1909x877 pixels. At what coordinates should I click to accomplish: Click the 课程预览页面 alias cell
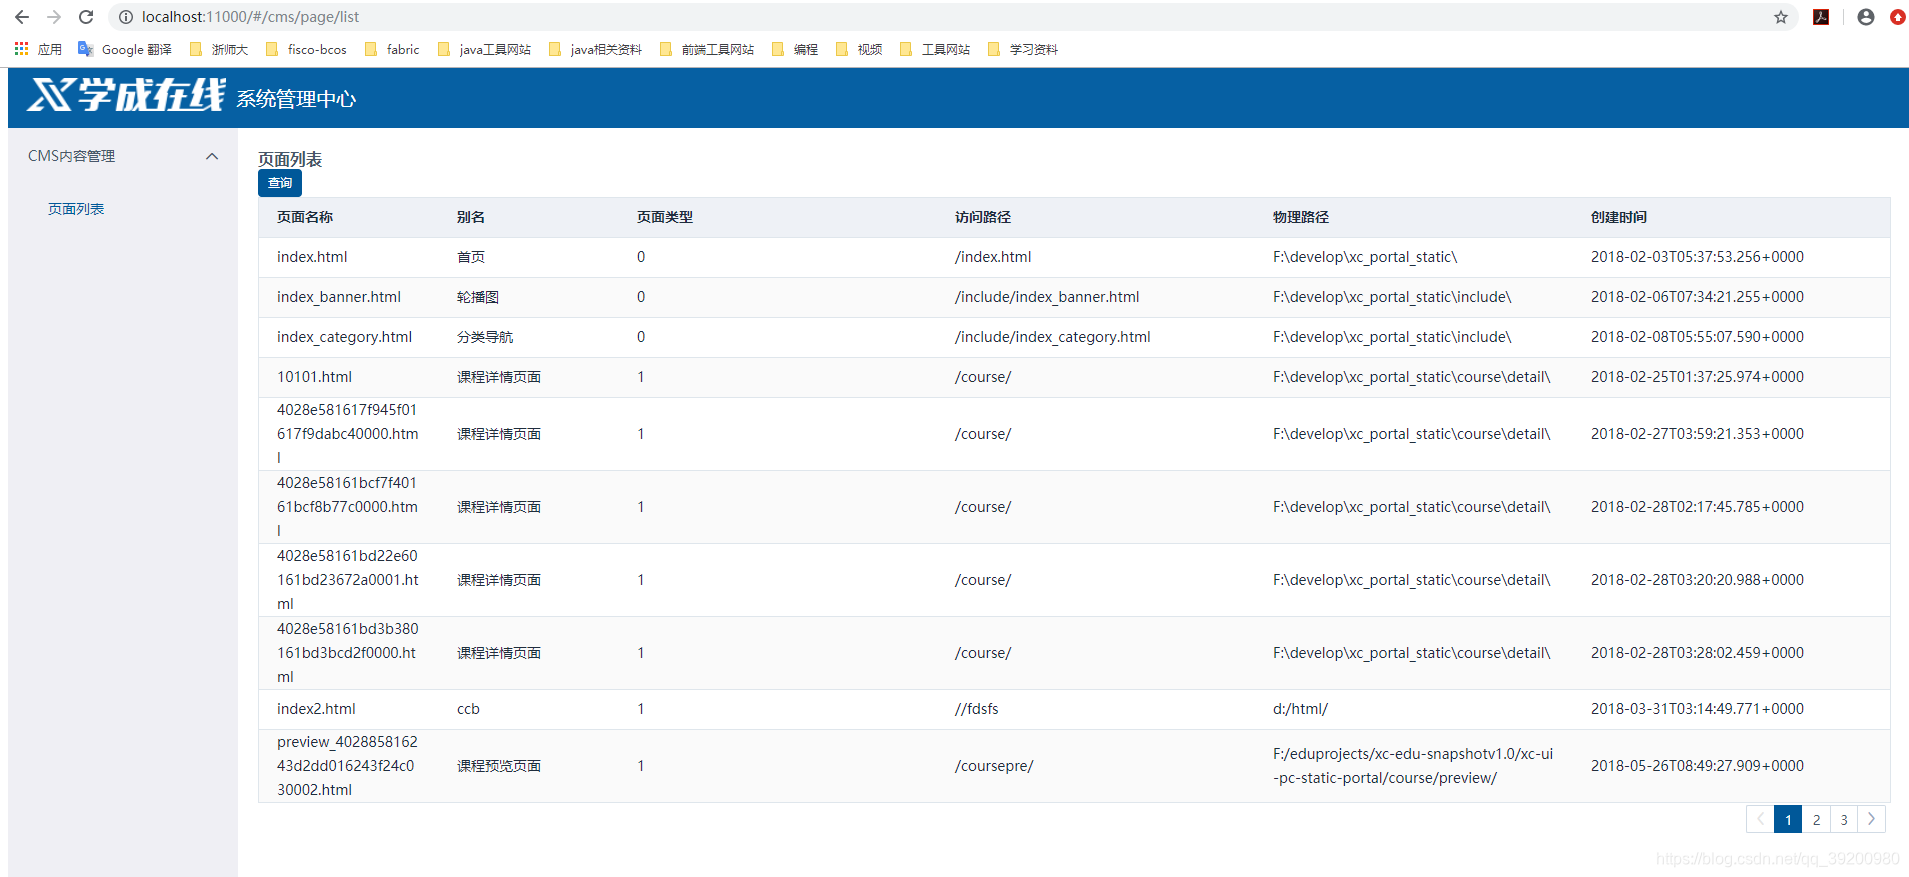click(499, 766)
